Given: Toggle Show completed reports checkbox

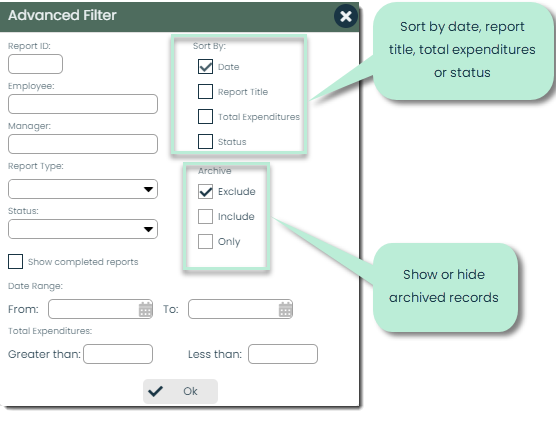Looking at the screenshot, I should [x=15, y=261].
